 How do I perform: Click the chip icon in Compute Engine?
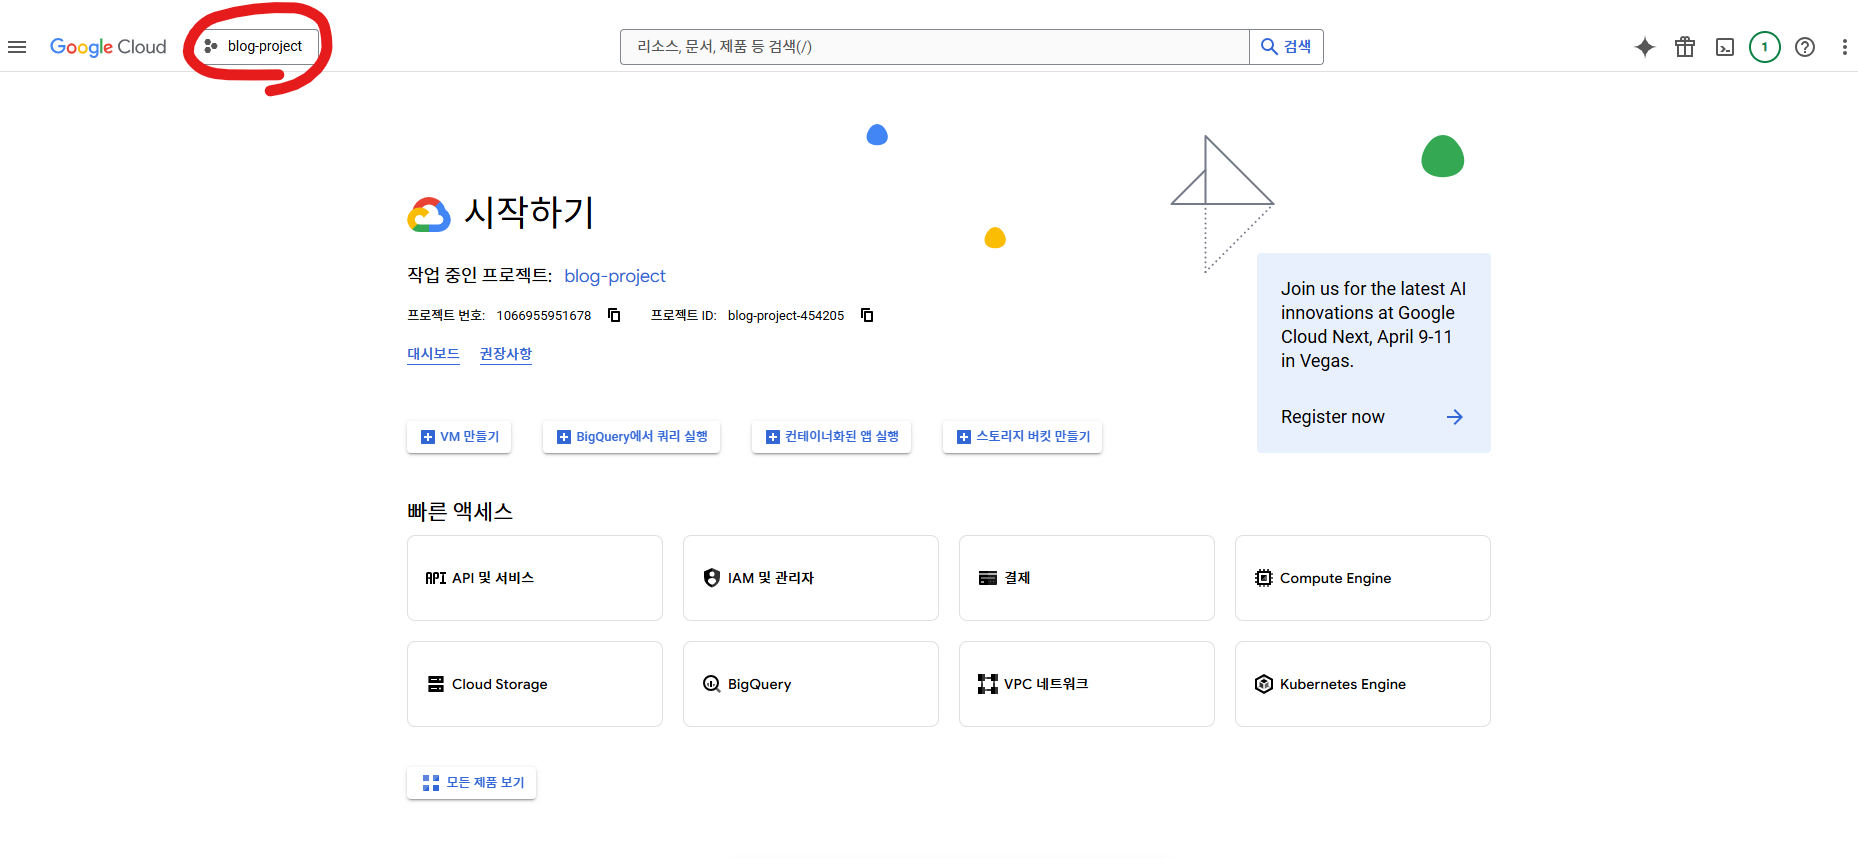pos(1264,578)
